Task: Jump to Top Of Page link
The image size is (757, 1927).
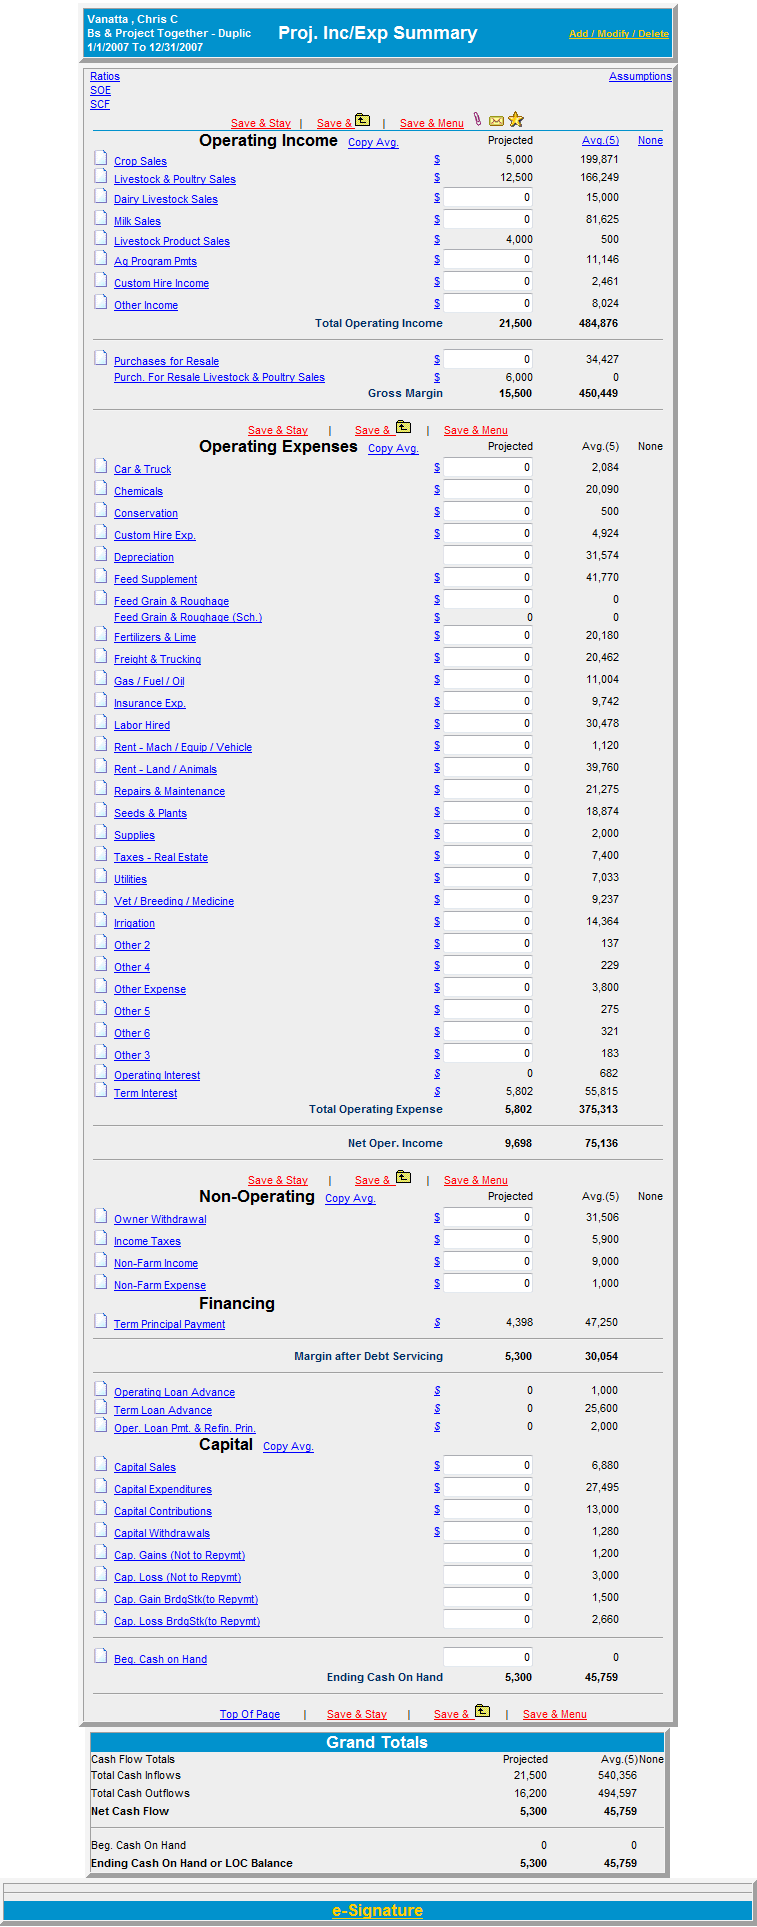Action: 250,1715
